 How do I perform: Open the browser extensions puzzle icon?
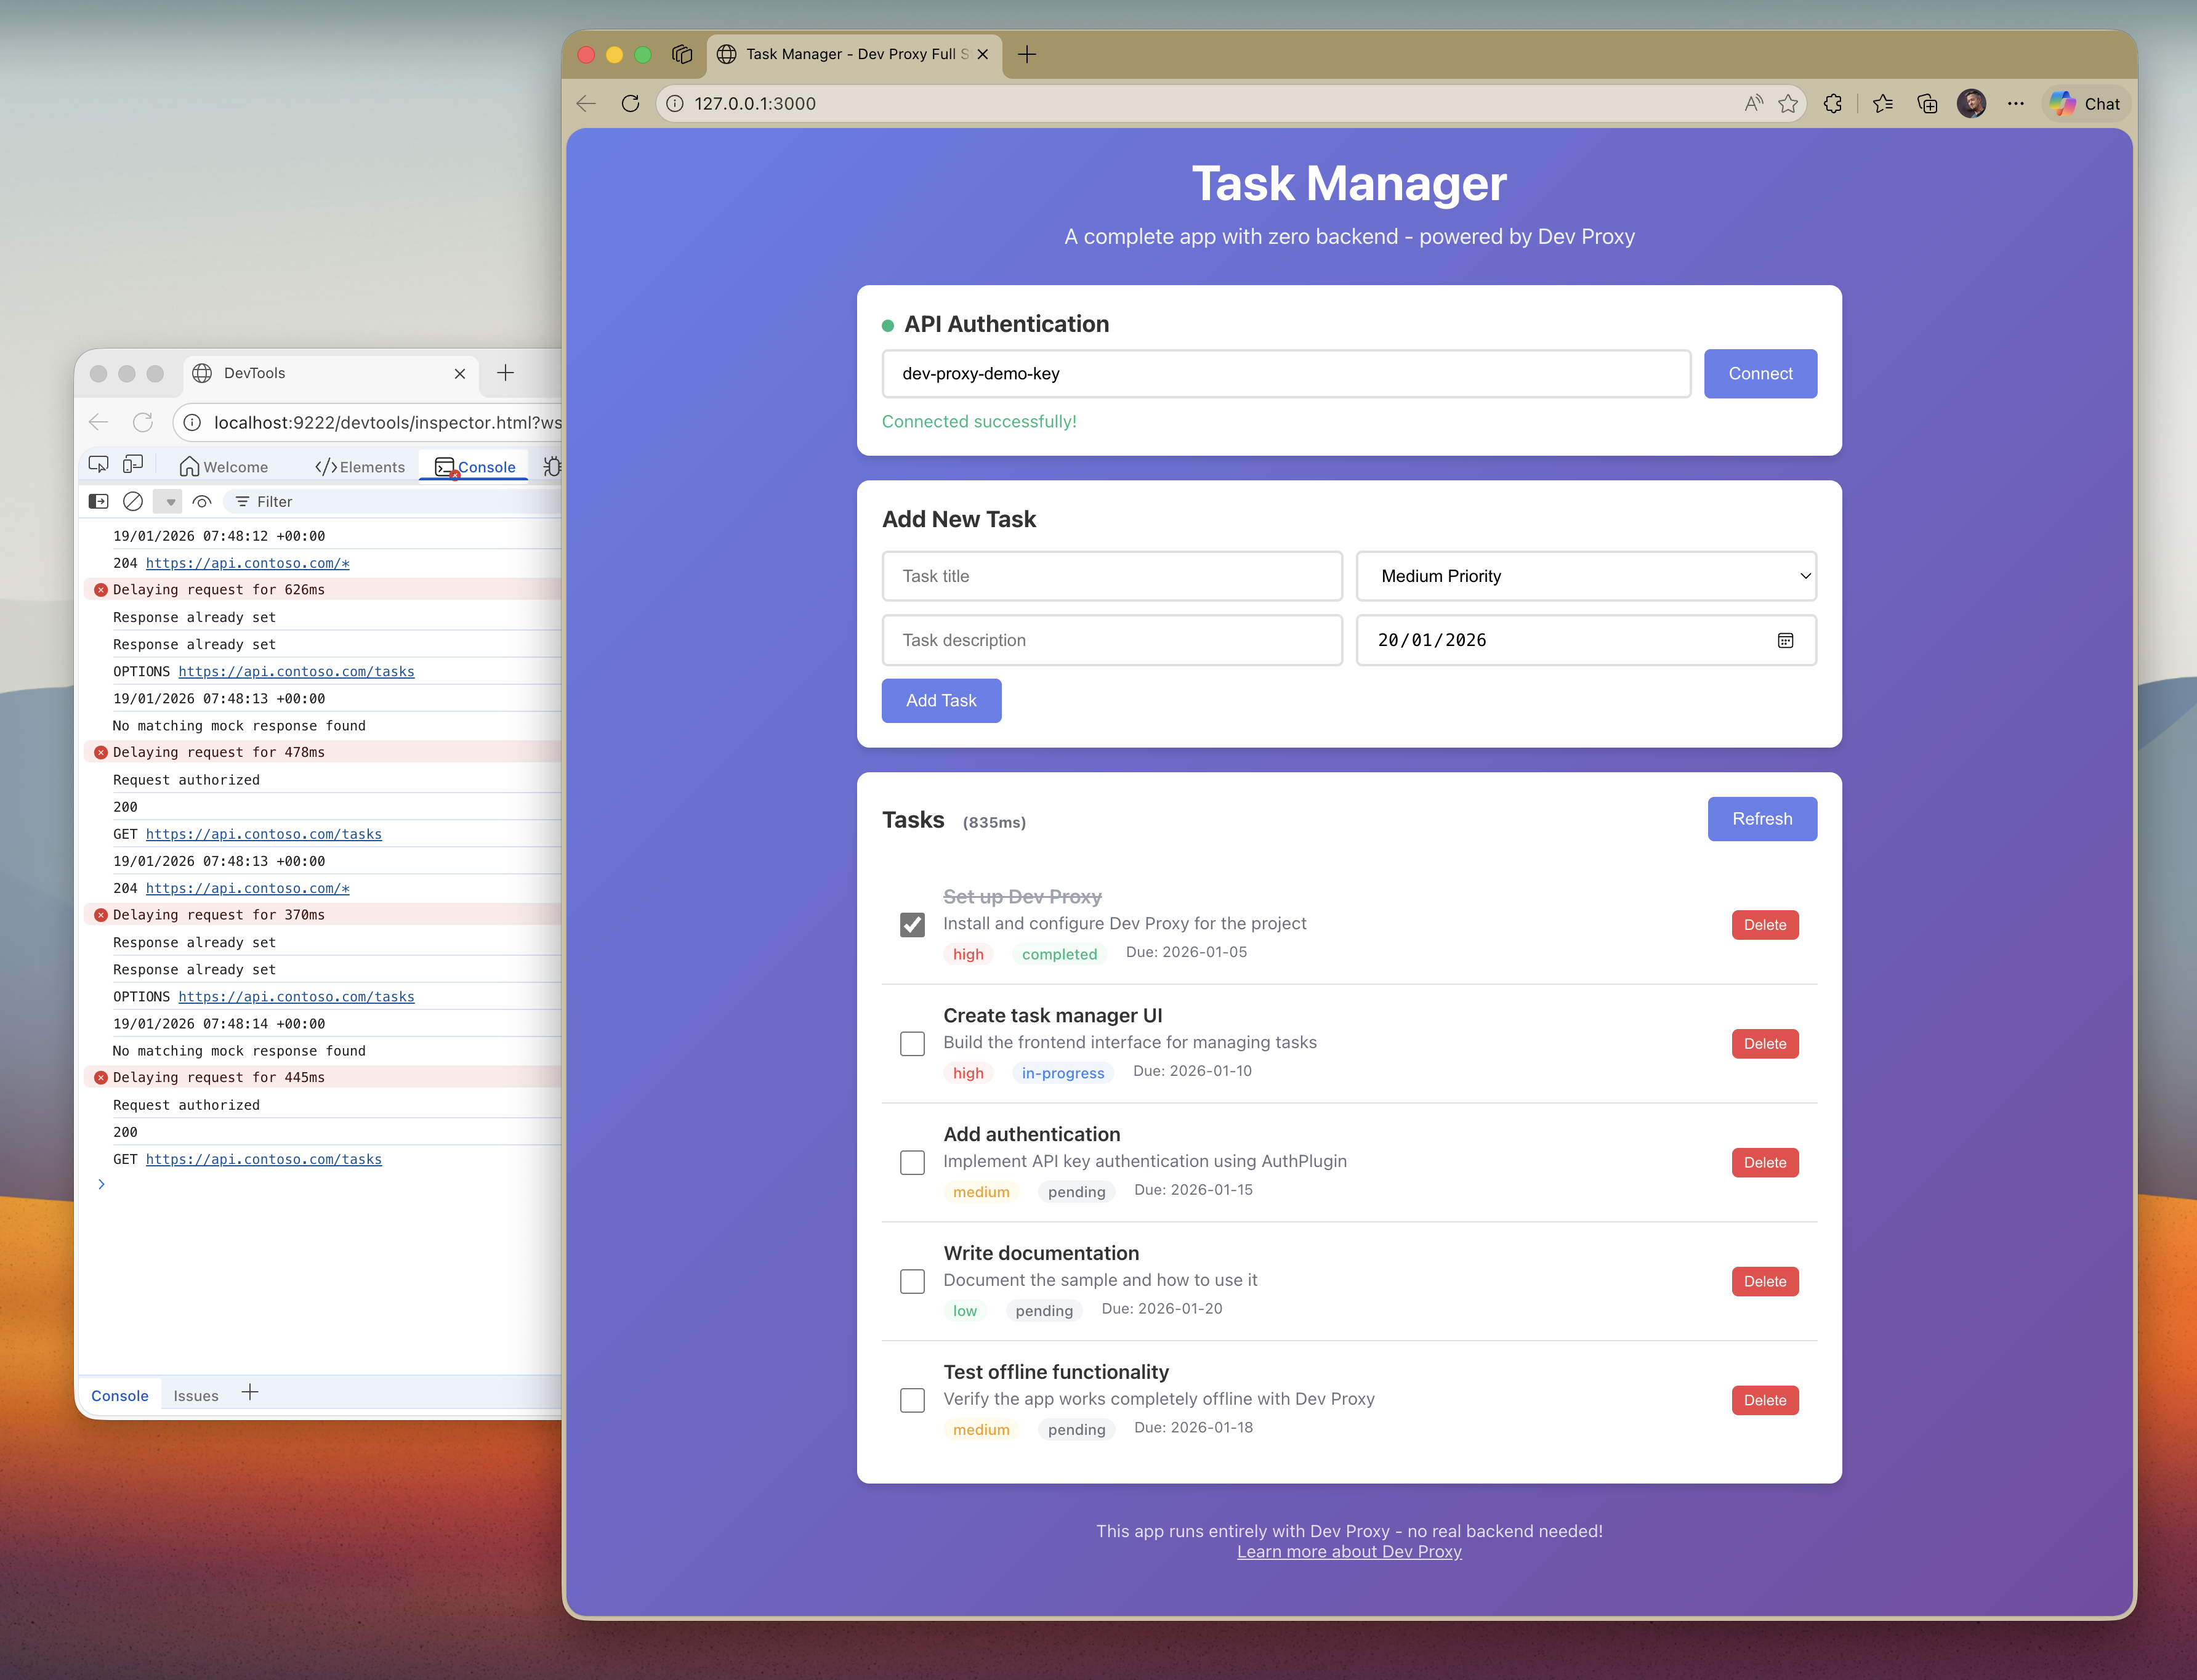(x=1834, y=103)
